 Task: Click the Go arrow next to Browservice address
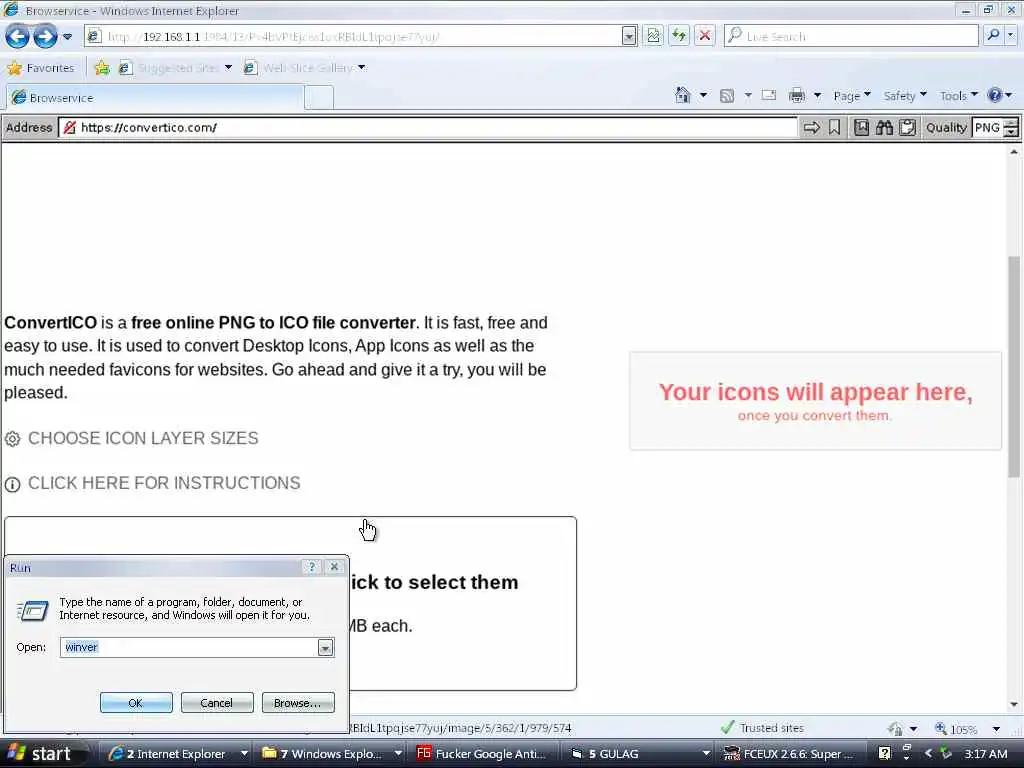click(811, 127)
